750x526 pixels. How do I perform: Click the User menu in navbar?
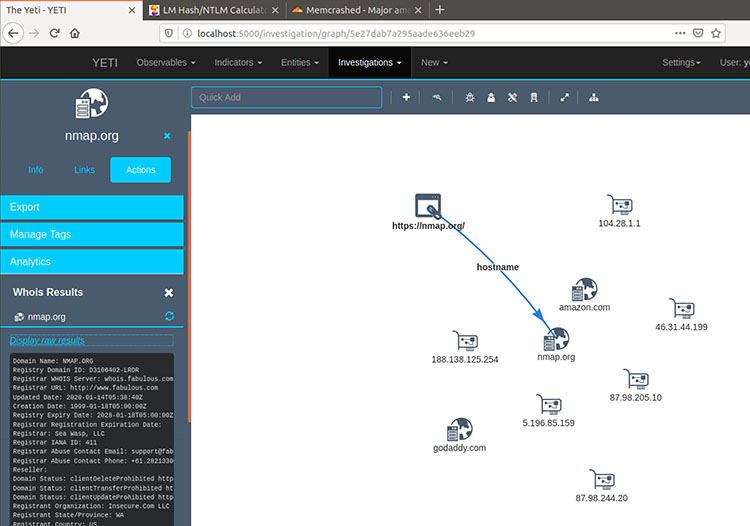coord(734,63)
